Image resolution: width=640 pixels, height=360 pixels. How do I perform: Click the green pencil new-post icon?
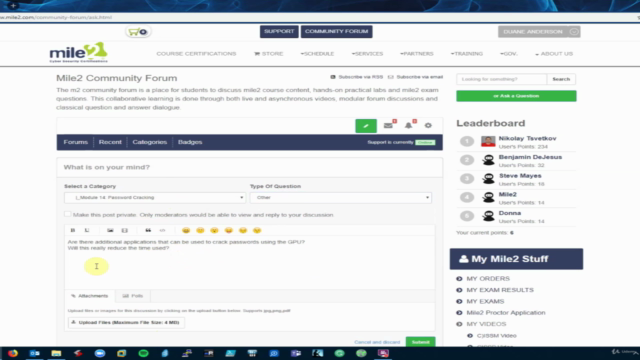click(x=366, y=126)
